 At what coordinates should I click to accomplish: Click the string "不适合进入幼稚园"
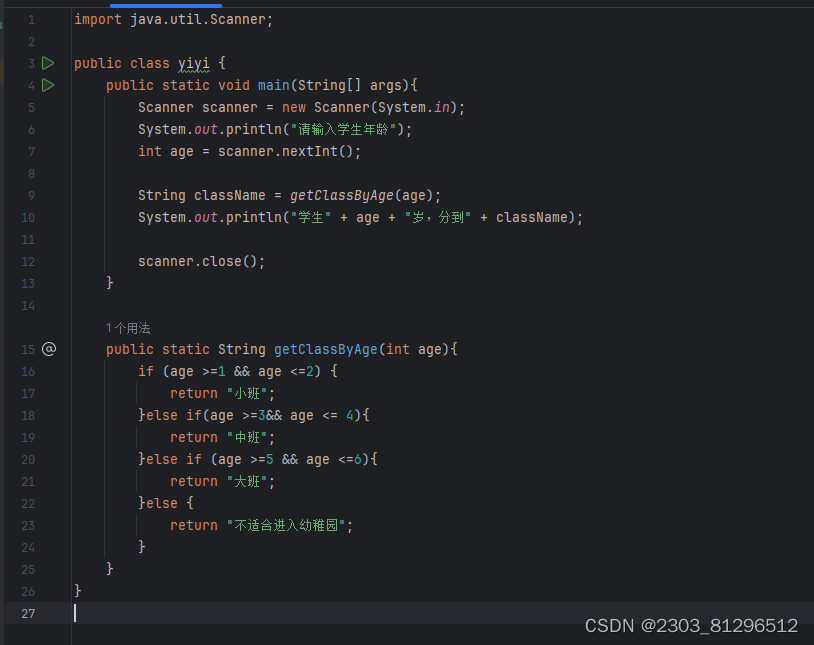(x=286, y=526)
